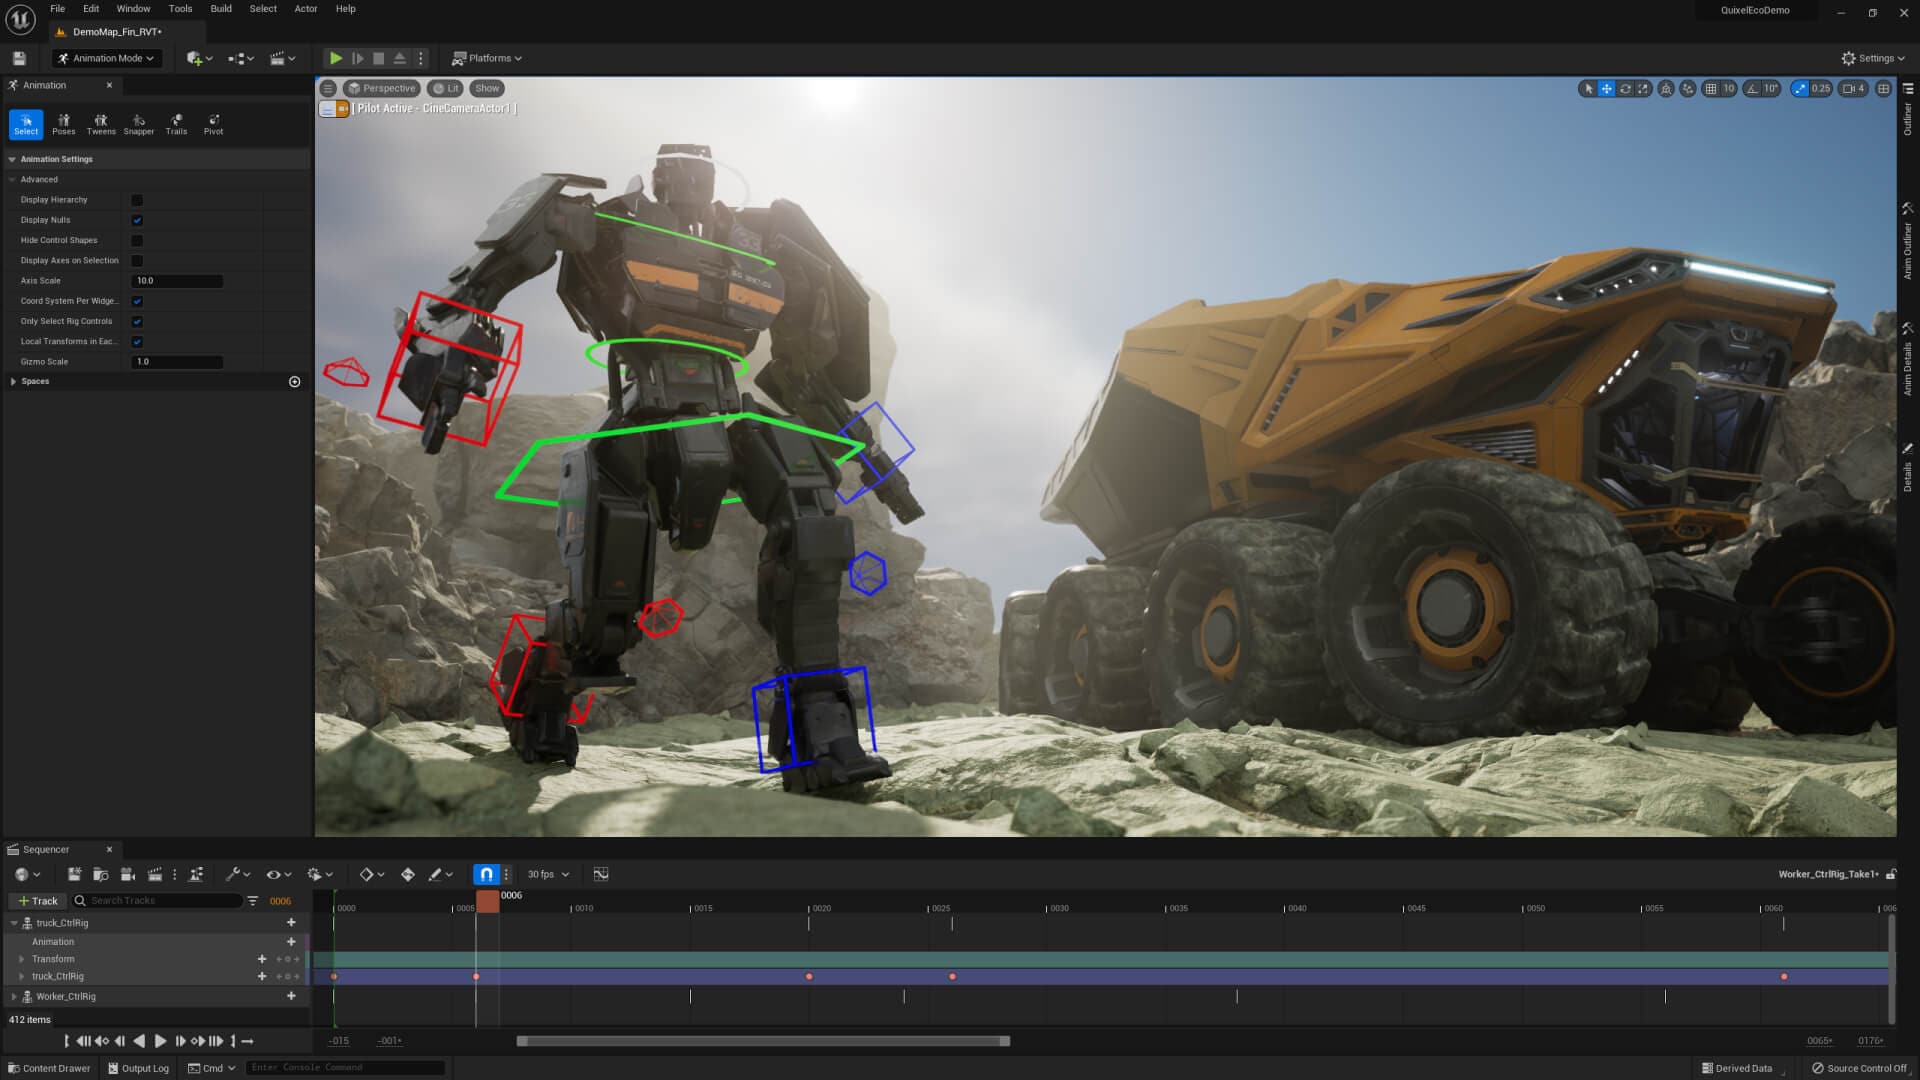Click the camera/render movie icon in Sequencer toolbar
Image resolution: width=1920 pixels, height=1080 pixels.
coord(128,873)
